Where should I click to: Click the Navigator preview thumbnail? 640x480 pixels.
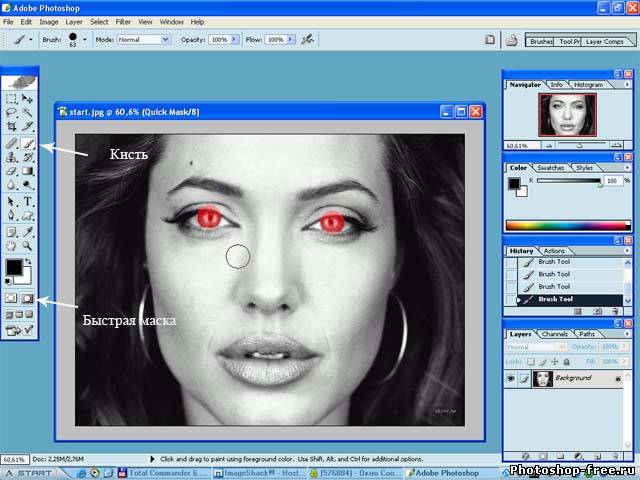(567, 115)
